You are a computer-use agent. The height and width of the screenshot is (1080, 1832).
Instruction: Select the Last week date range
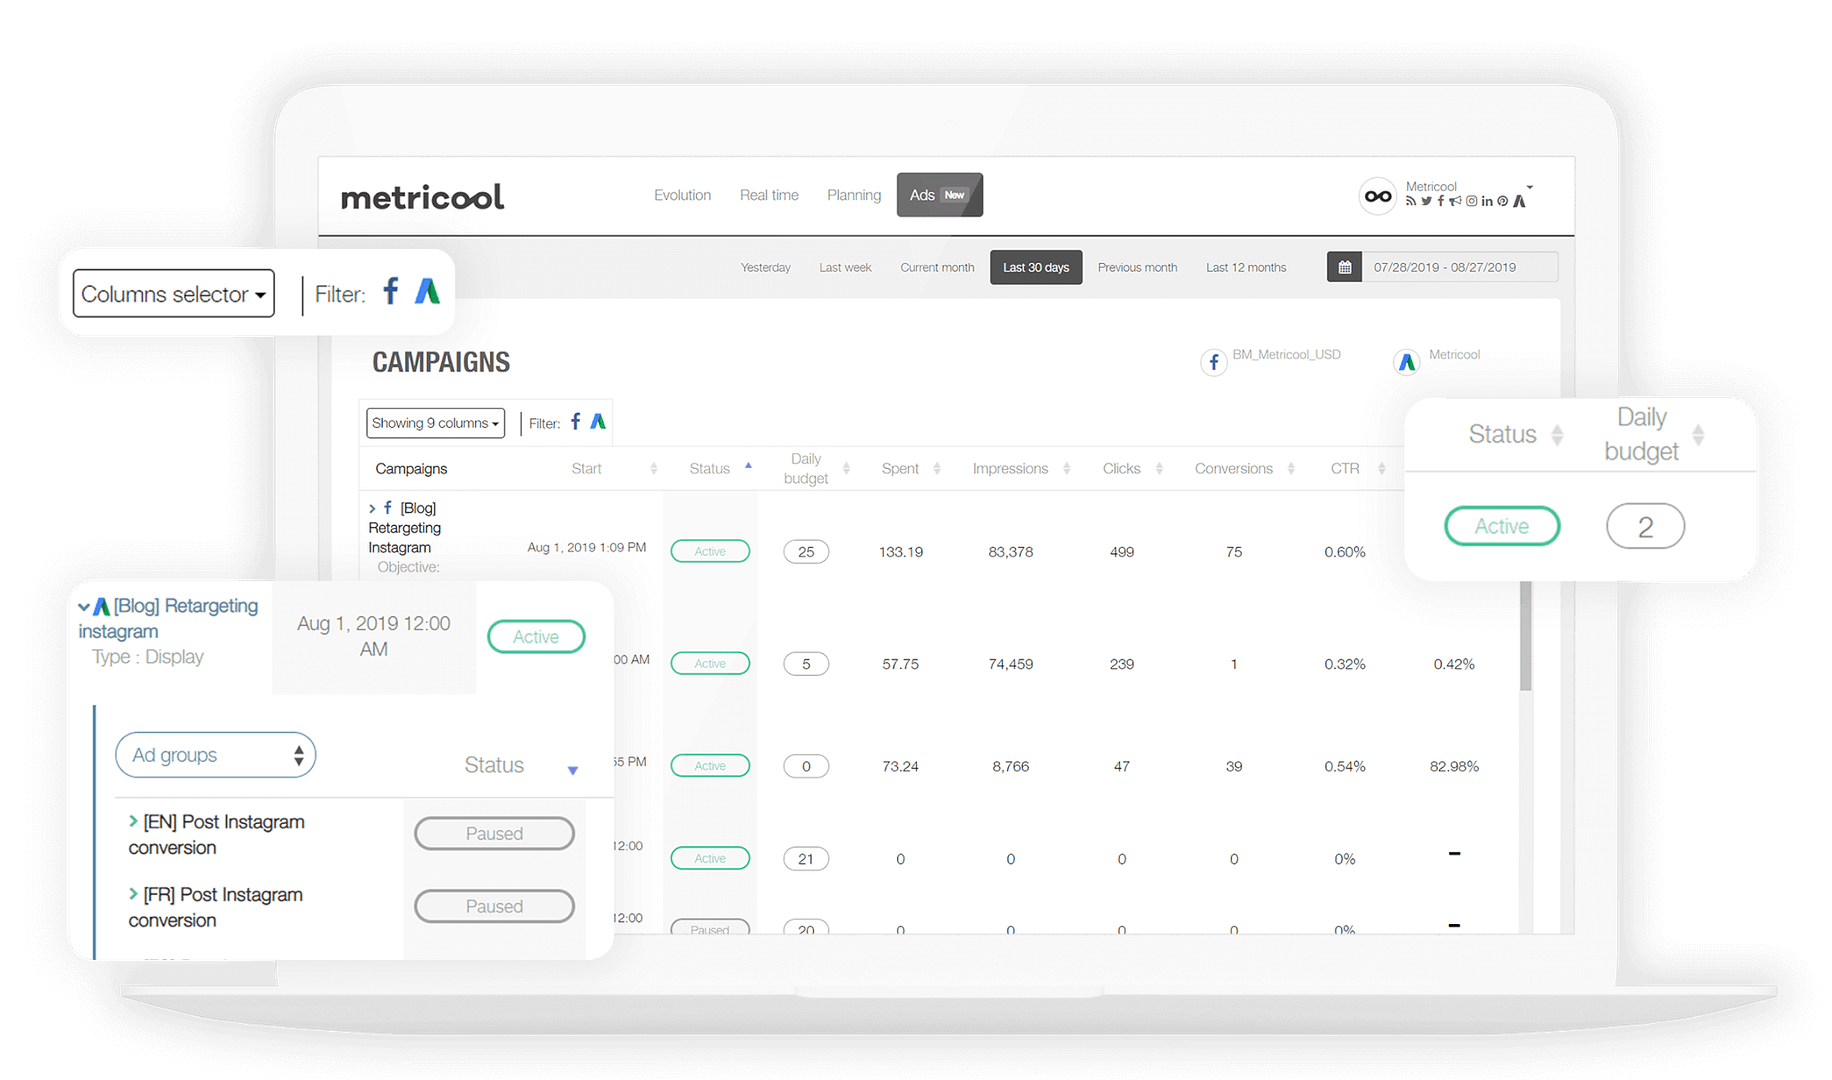coord(845,267)
